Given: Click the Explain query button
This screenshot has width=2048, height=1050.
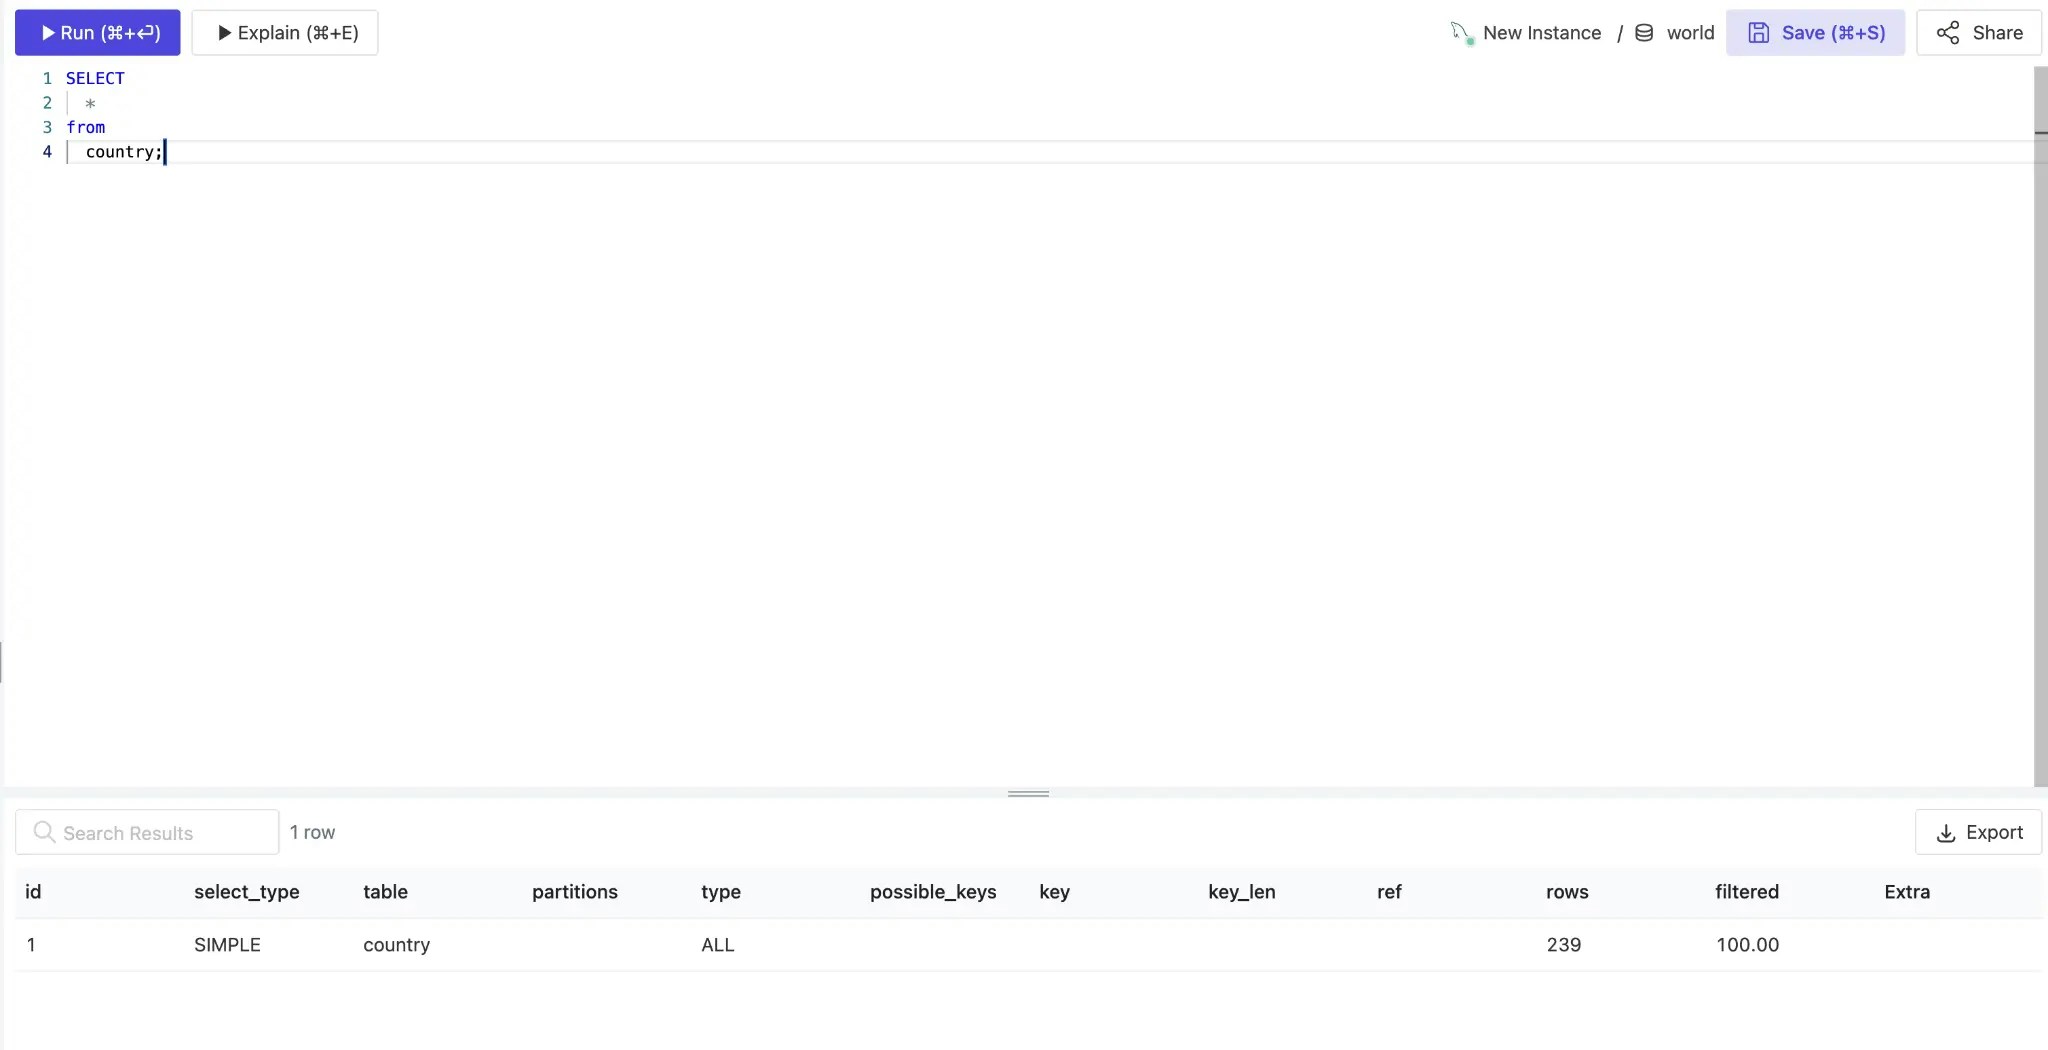Looking at the screenshot, I should pos(285,33).
